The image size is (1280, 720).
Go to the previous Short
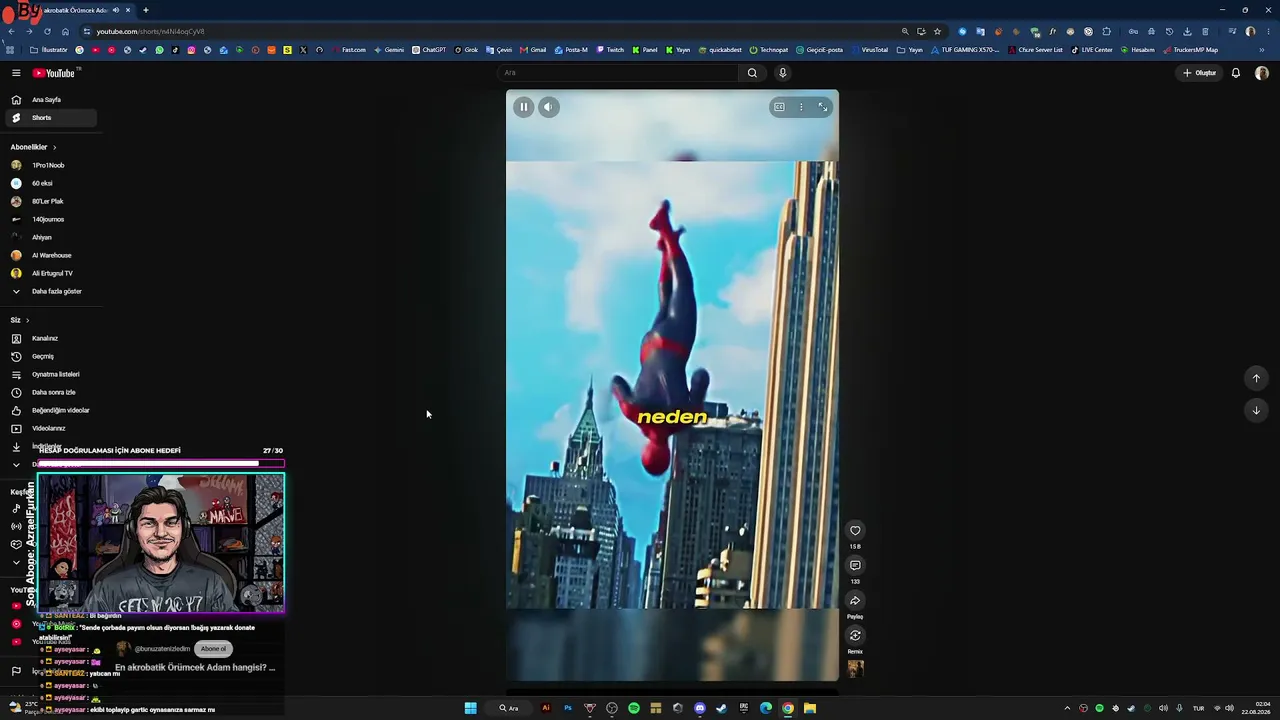1256,378
